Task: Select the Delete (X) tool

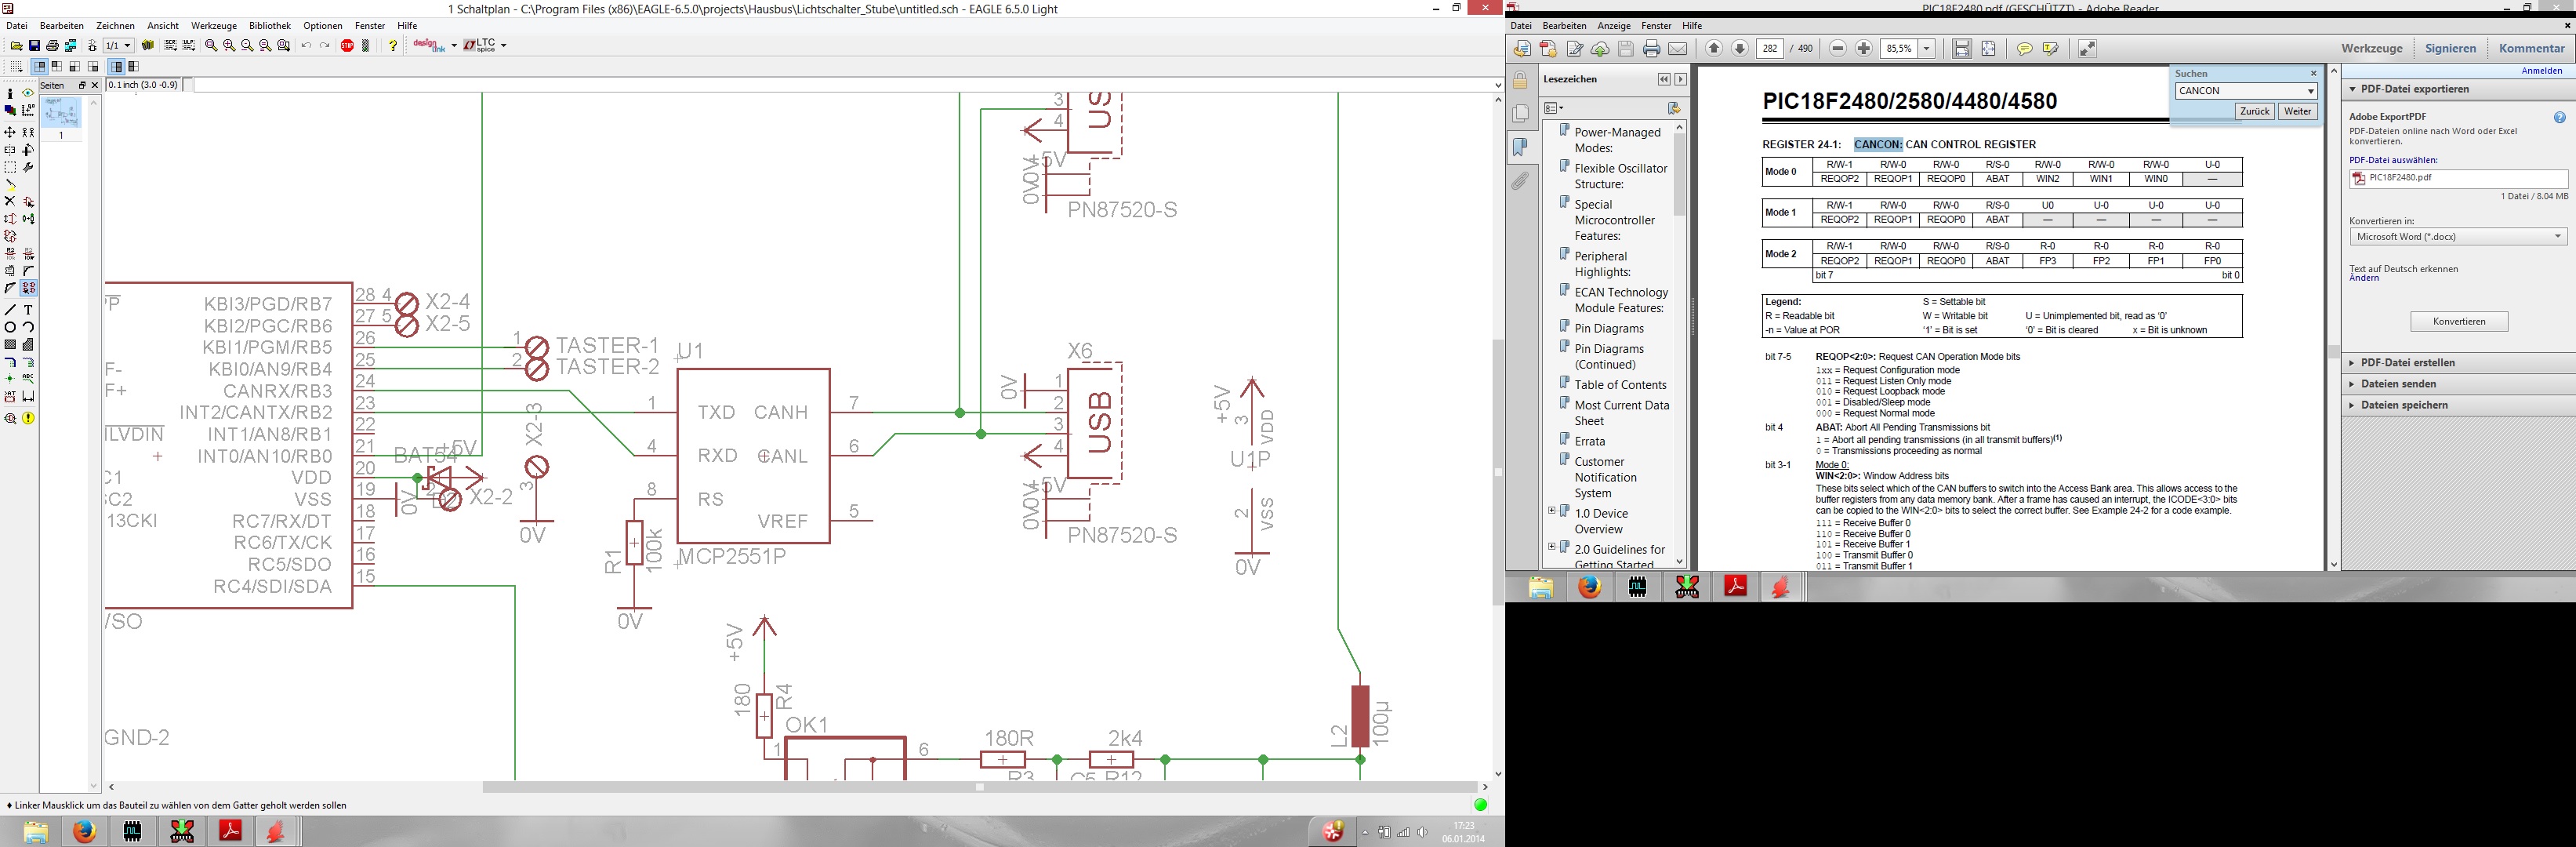Action: click(x=10, y=201)
